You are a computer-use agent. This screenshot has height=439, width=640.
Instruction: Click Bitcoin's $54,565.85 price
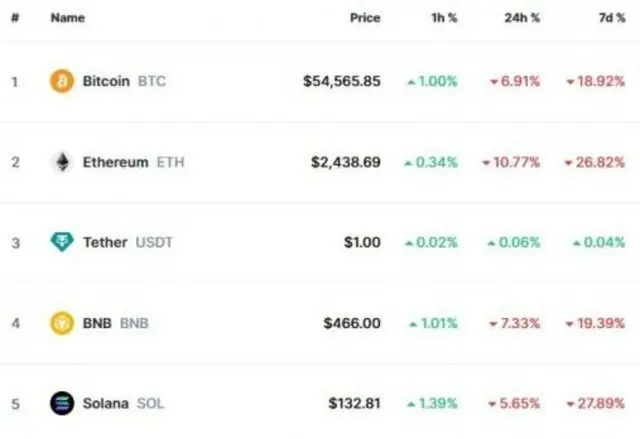[x=342, y=81]
